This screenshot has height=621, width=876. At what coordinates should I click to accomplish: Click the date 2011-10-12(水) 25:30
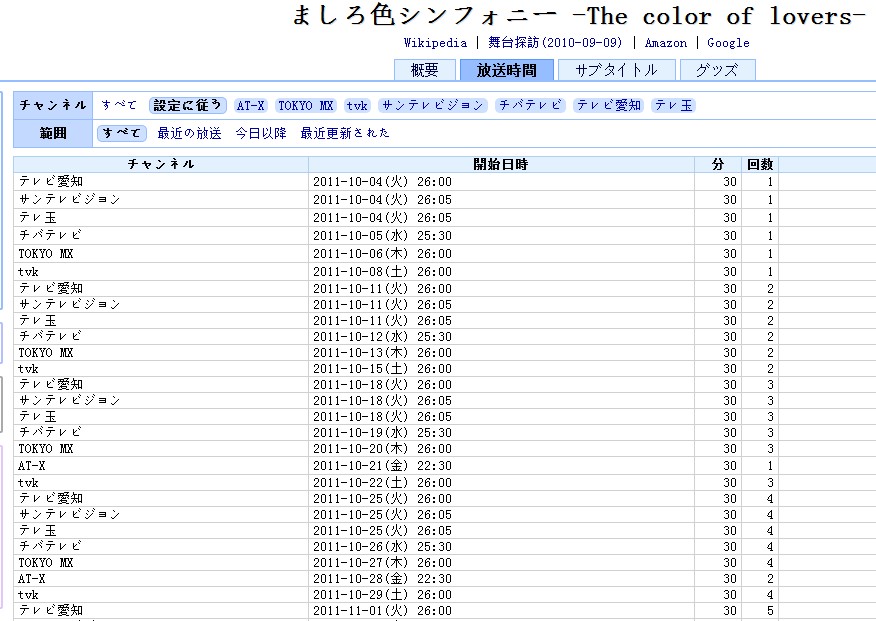[x=382, y=337]
